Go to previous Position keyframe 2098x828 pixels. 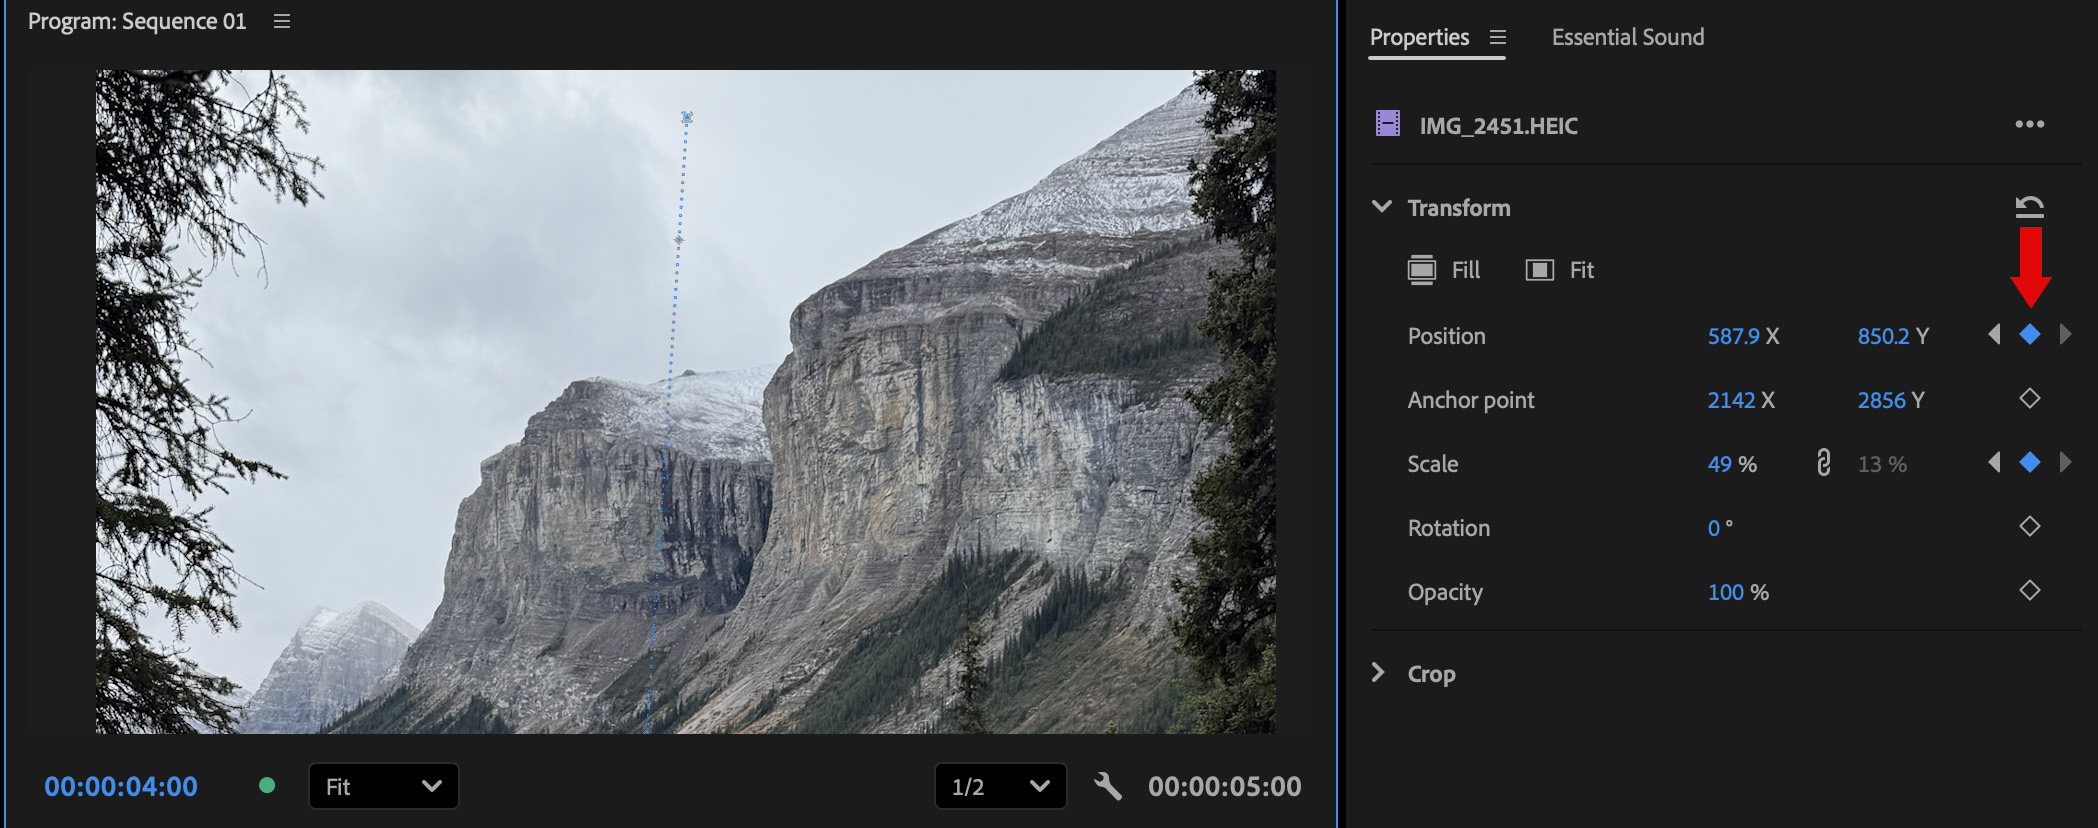[1994, 335]
